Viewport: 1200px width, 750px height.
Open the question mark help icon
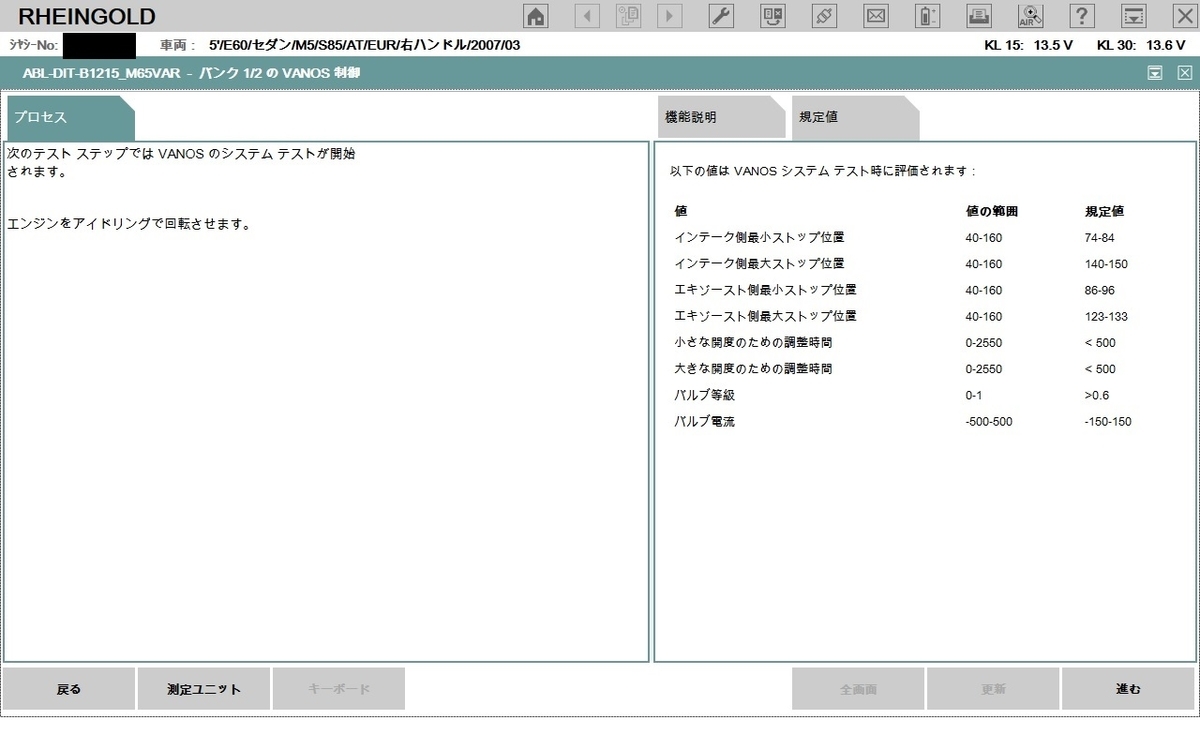(1082, 15)
